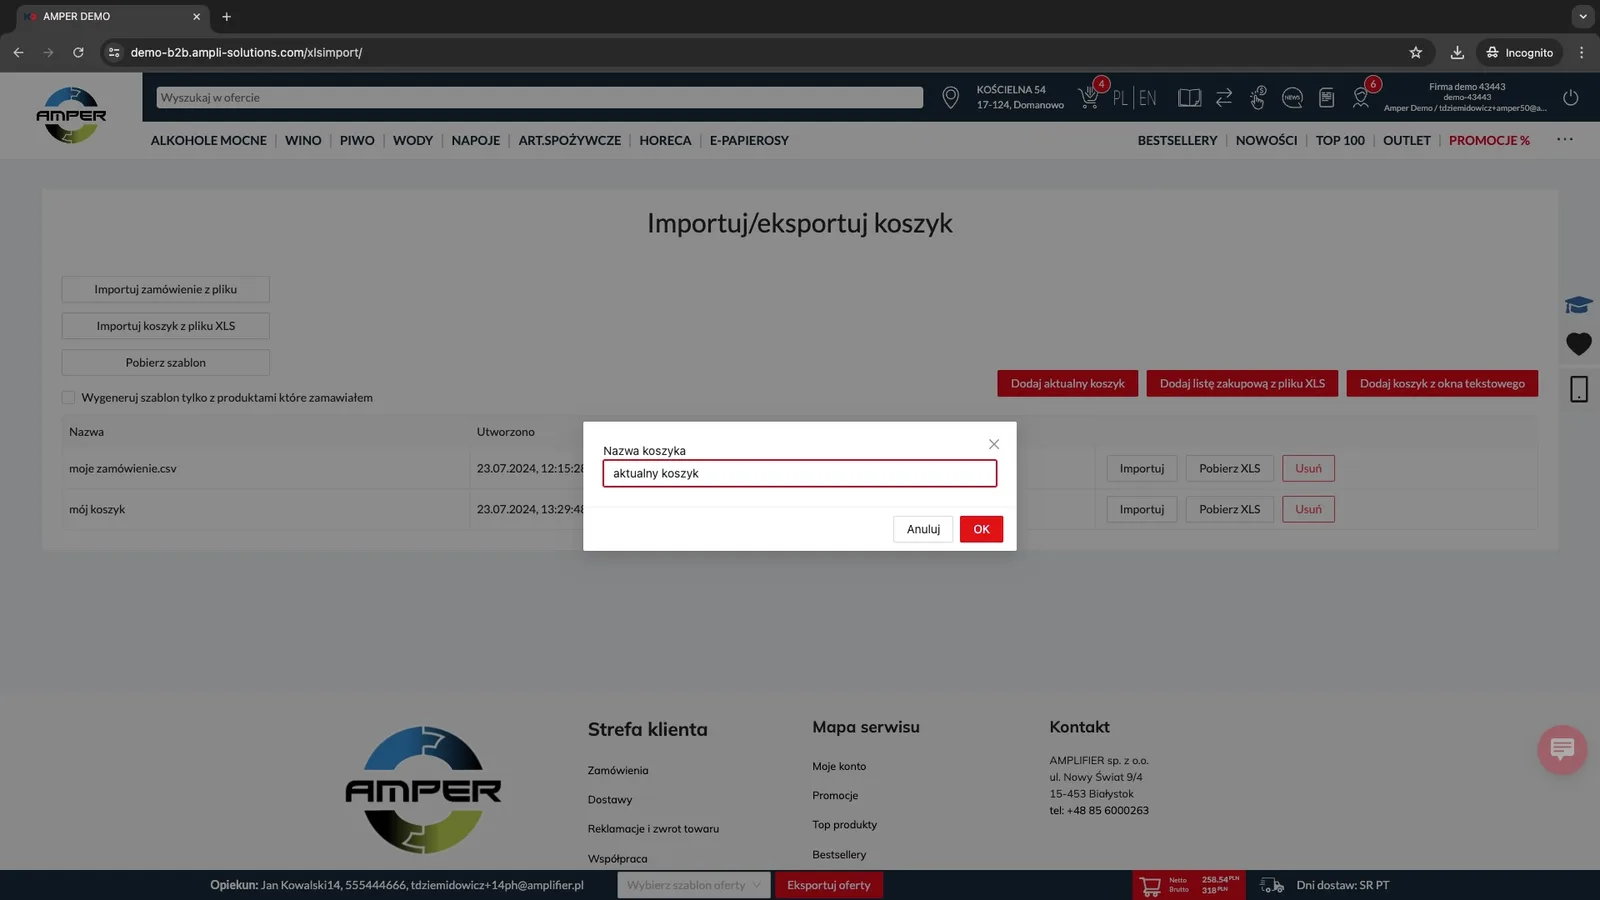Click the Amper logo in header
Image resolution: width=1600 pixels, height=900 pixels.
click(71, 115)
